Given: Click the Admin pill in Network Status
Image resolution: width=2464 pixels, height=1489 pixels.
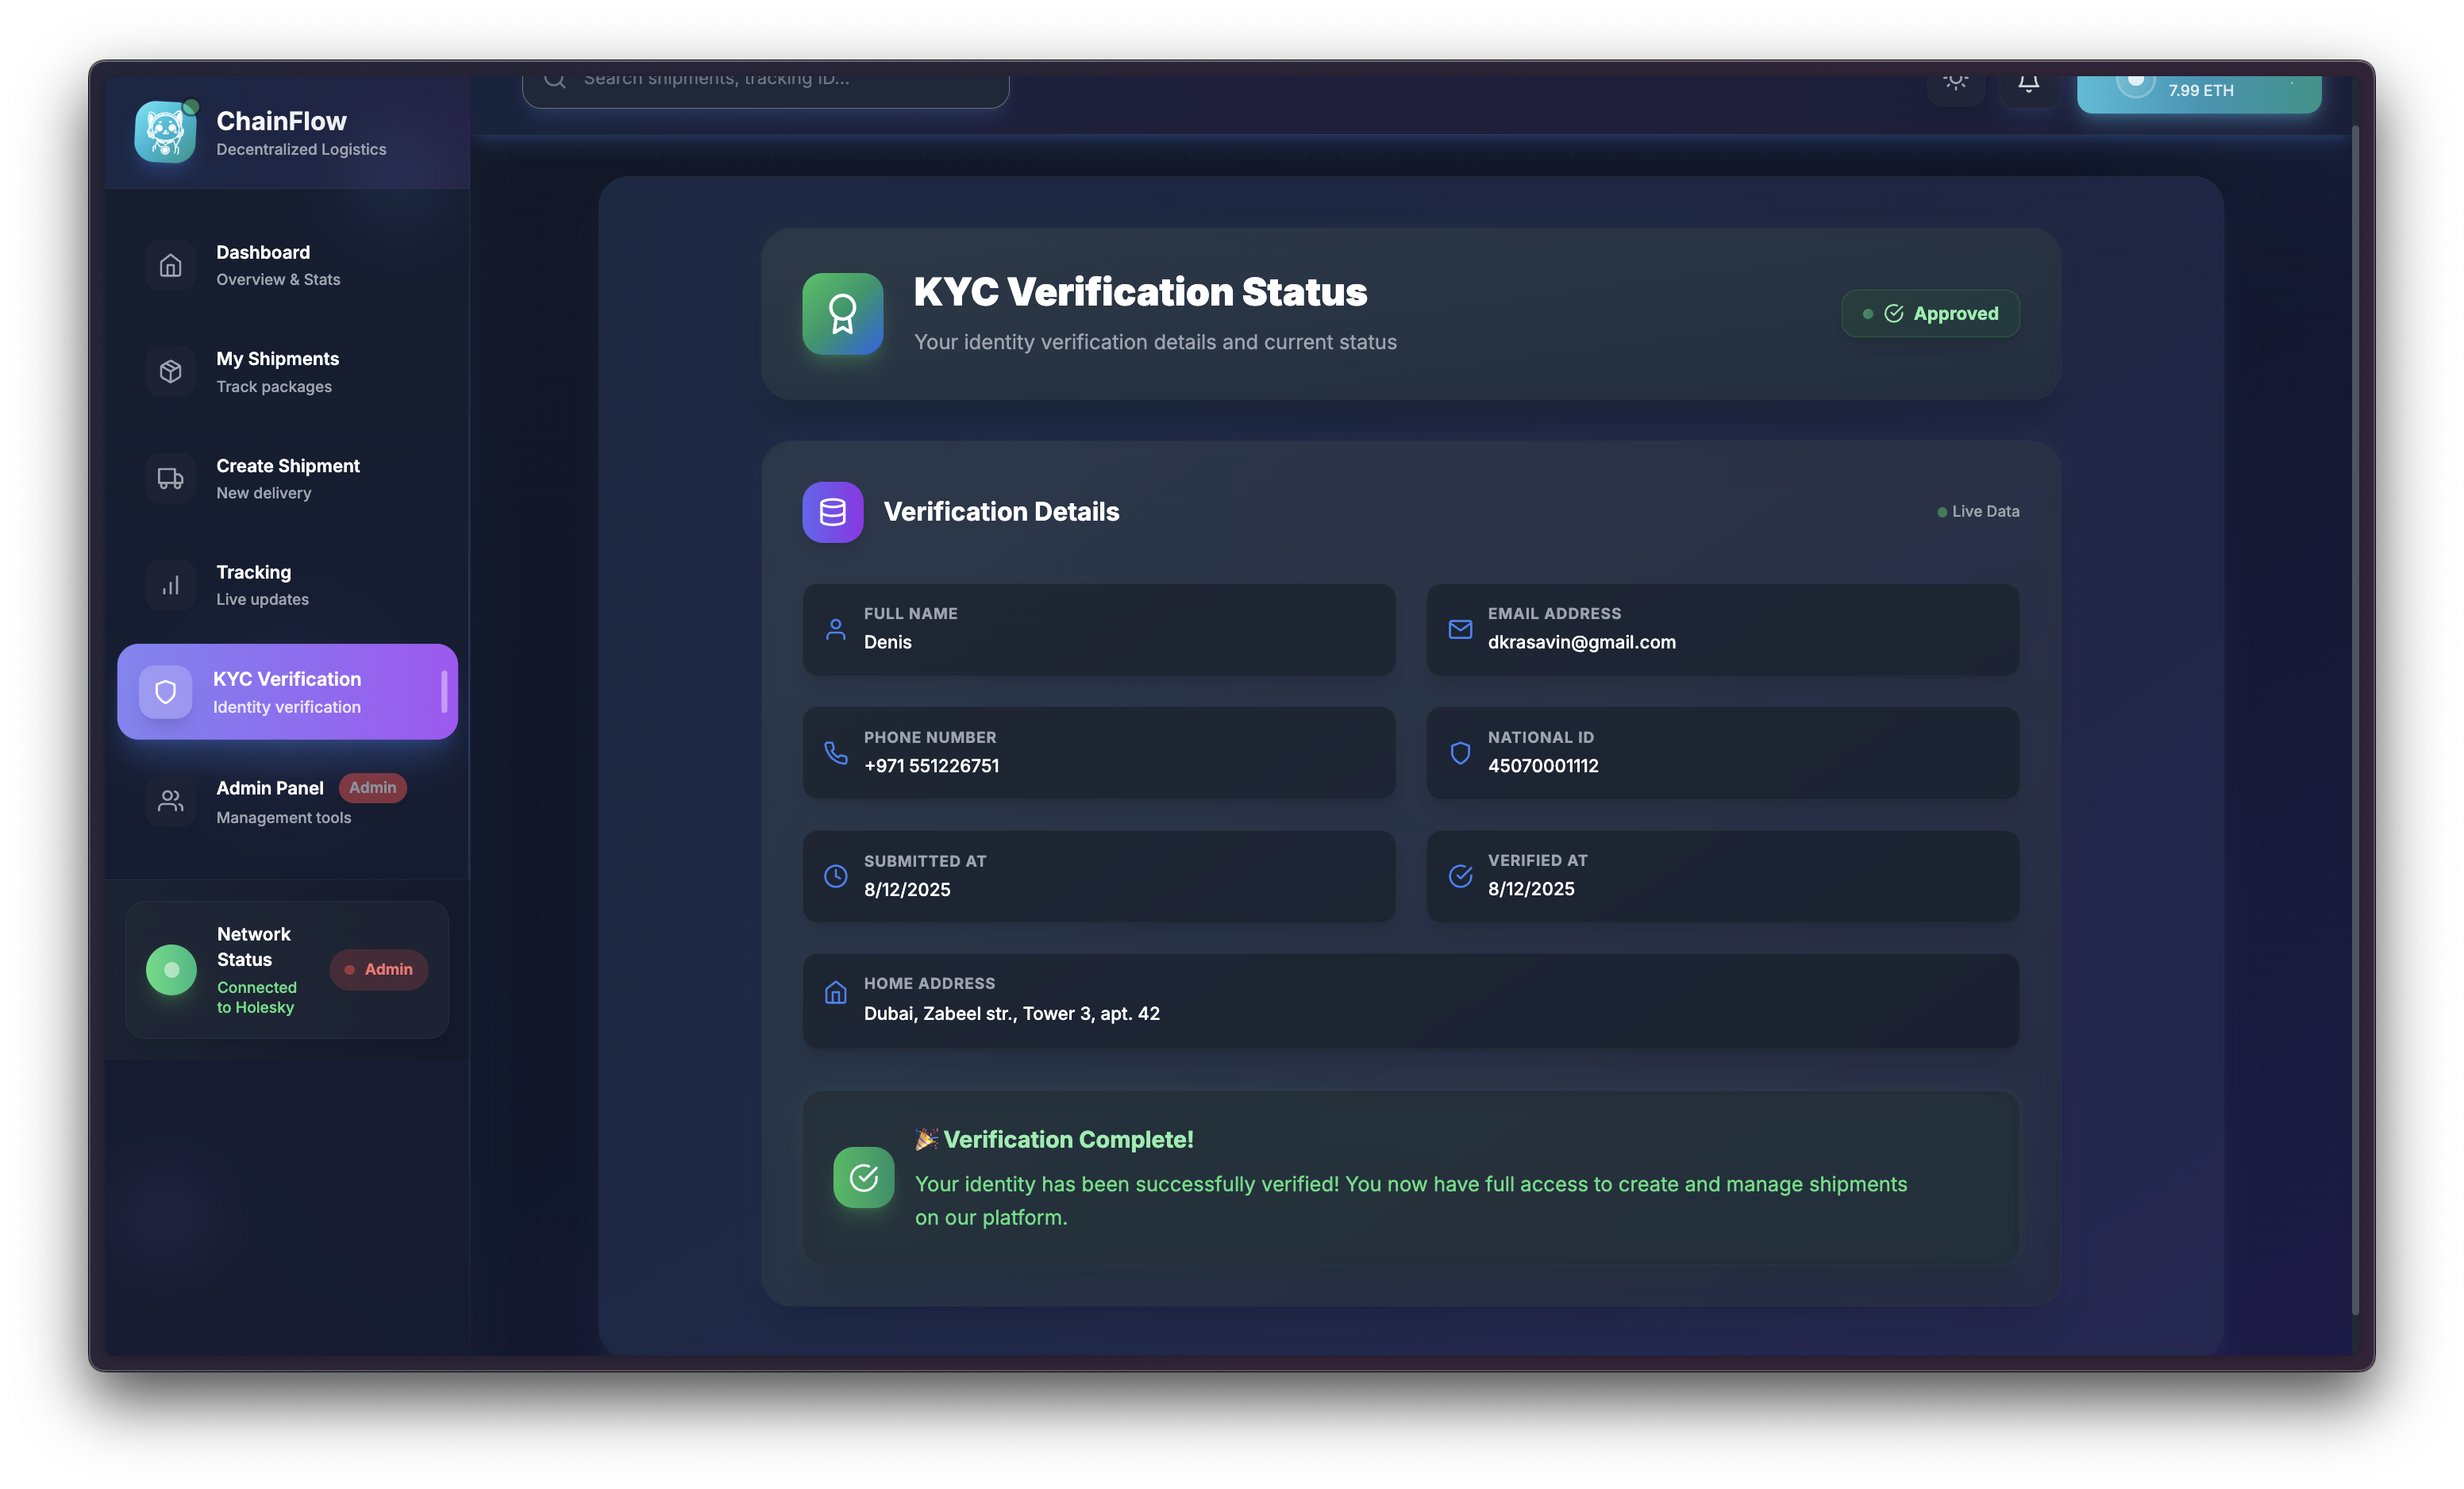Looking at the screenshot, I should [x=379, y=970].
